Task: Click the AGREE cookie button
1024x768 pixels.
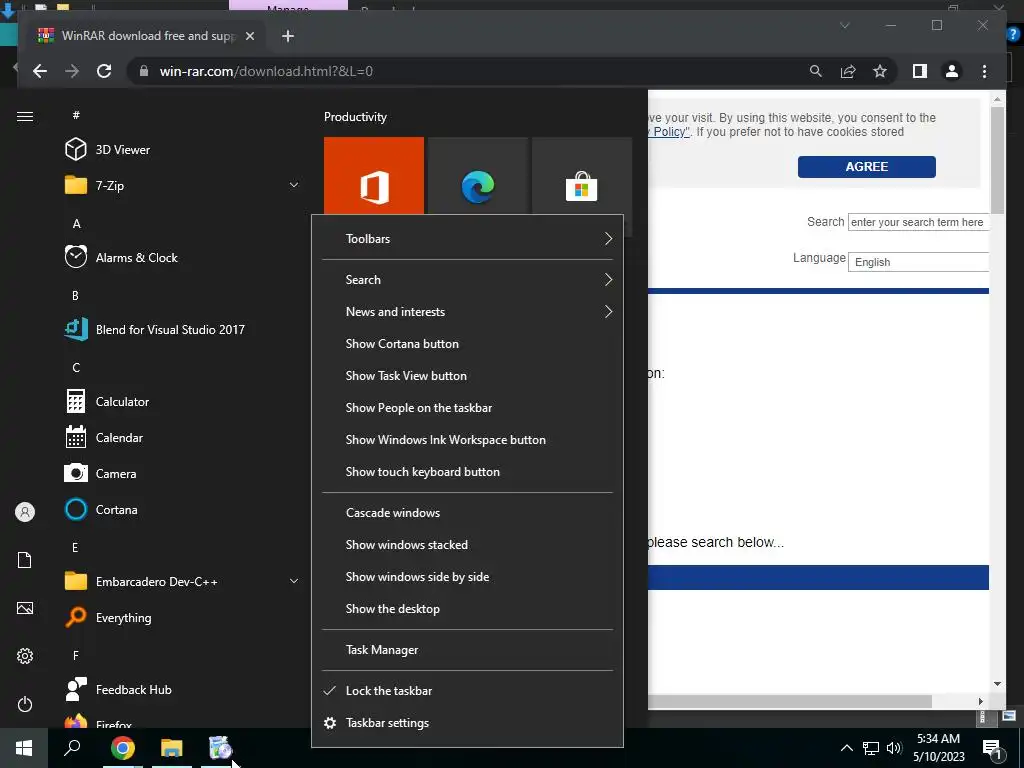Action: [867, 167]
